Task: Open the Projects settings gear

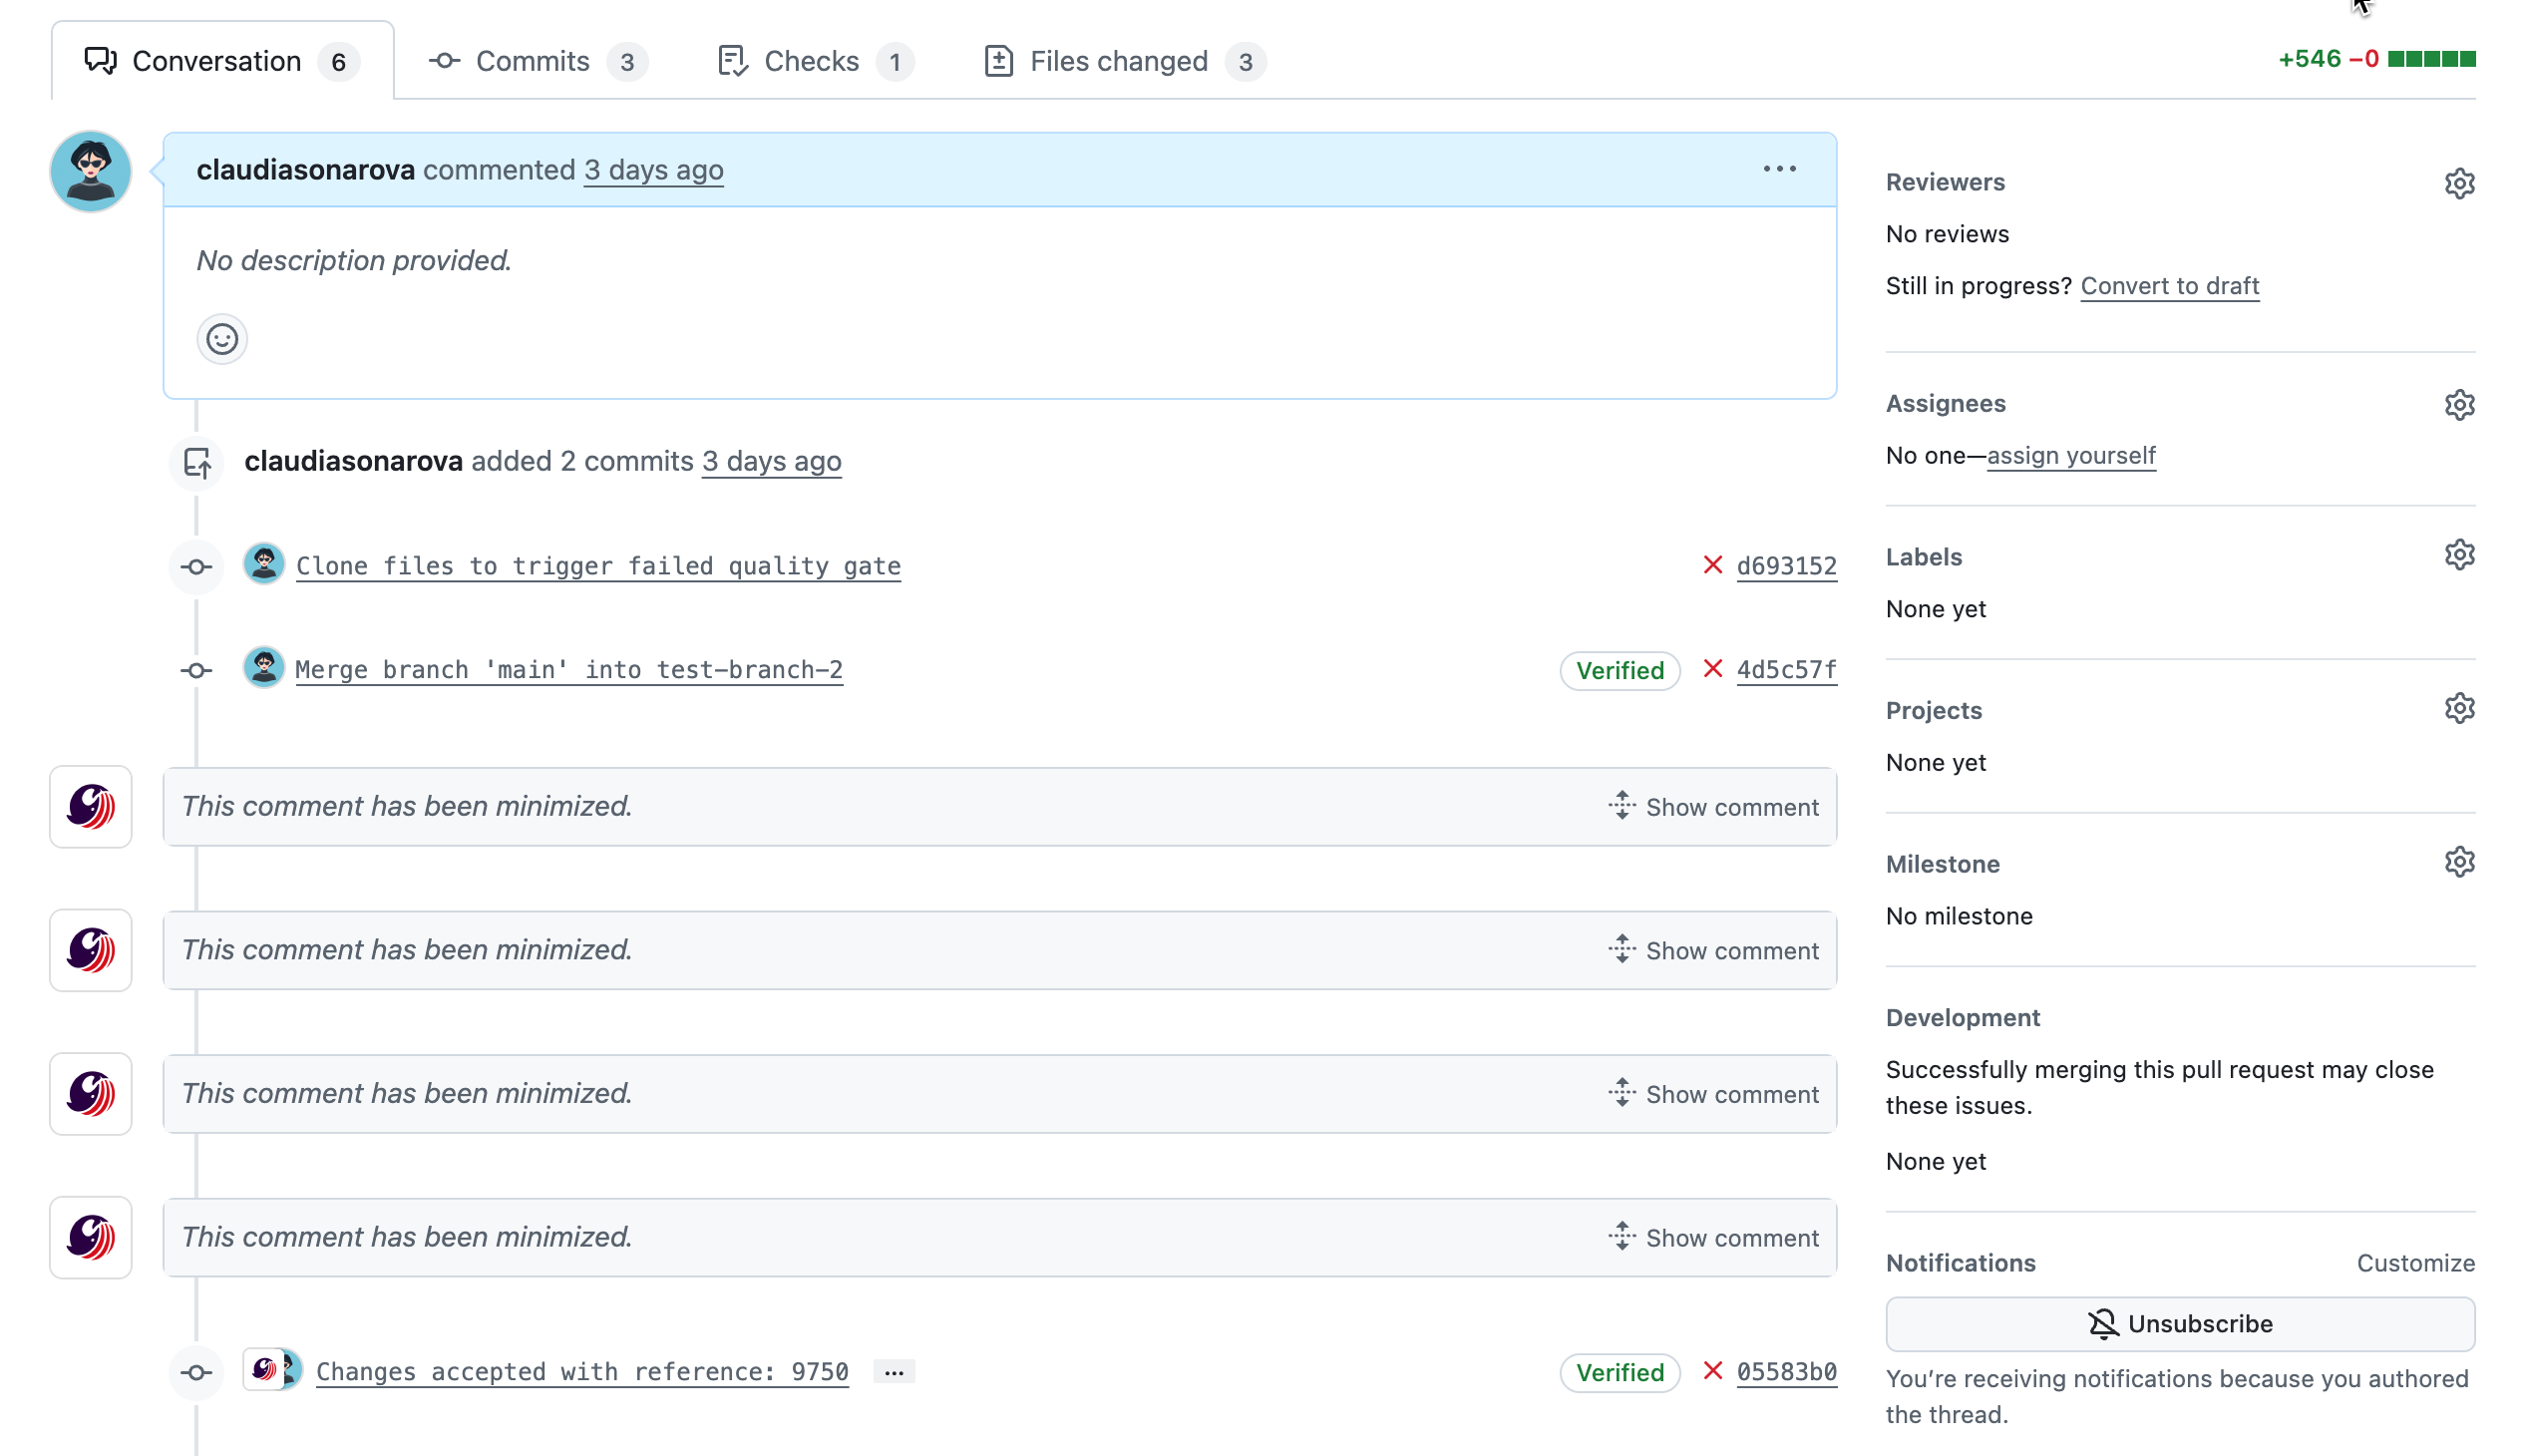Action: click(x=2460, y=708)
